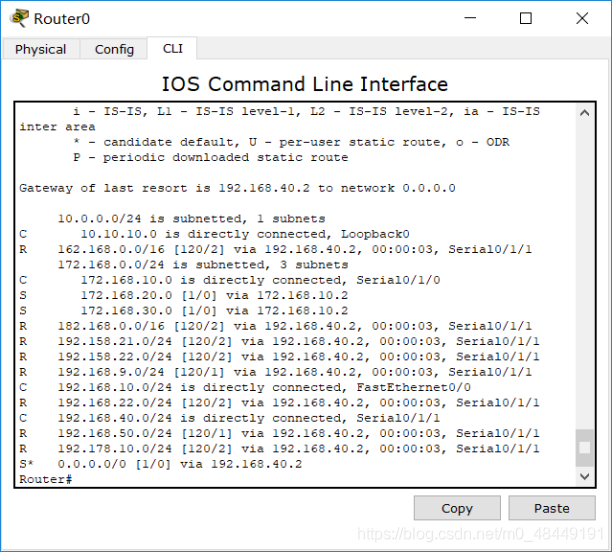The height and width of the screenshot is (552, 612).
Task: Click the CLI vertical scrollbar thumb
Action: point(584,448)
